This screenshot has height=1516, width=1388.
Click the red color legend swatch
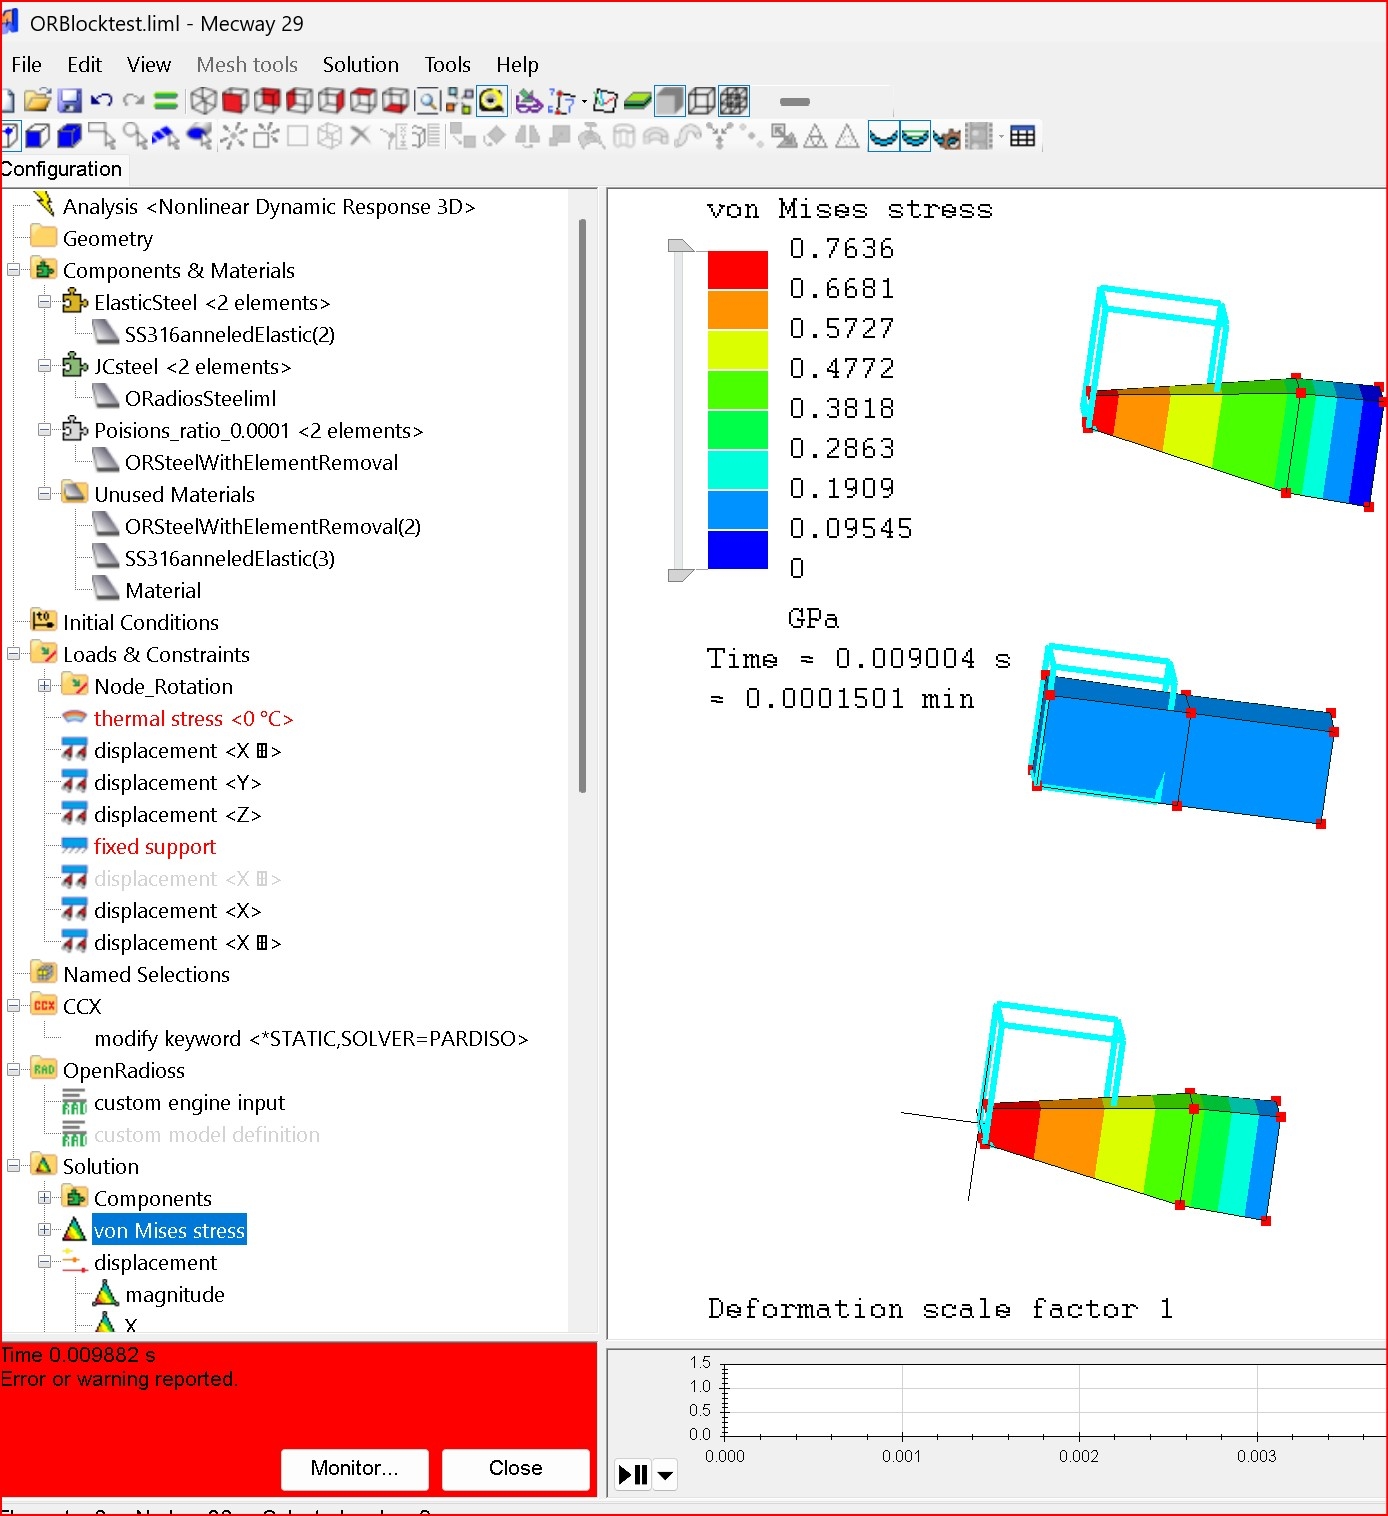(737, 269)
